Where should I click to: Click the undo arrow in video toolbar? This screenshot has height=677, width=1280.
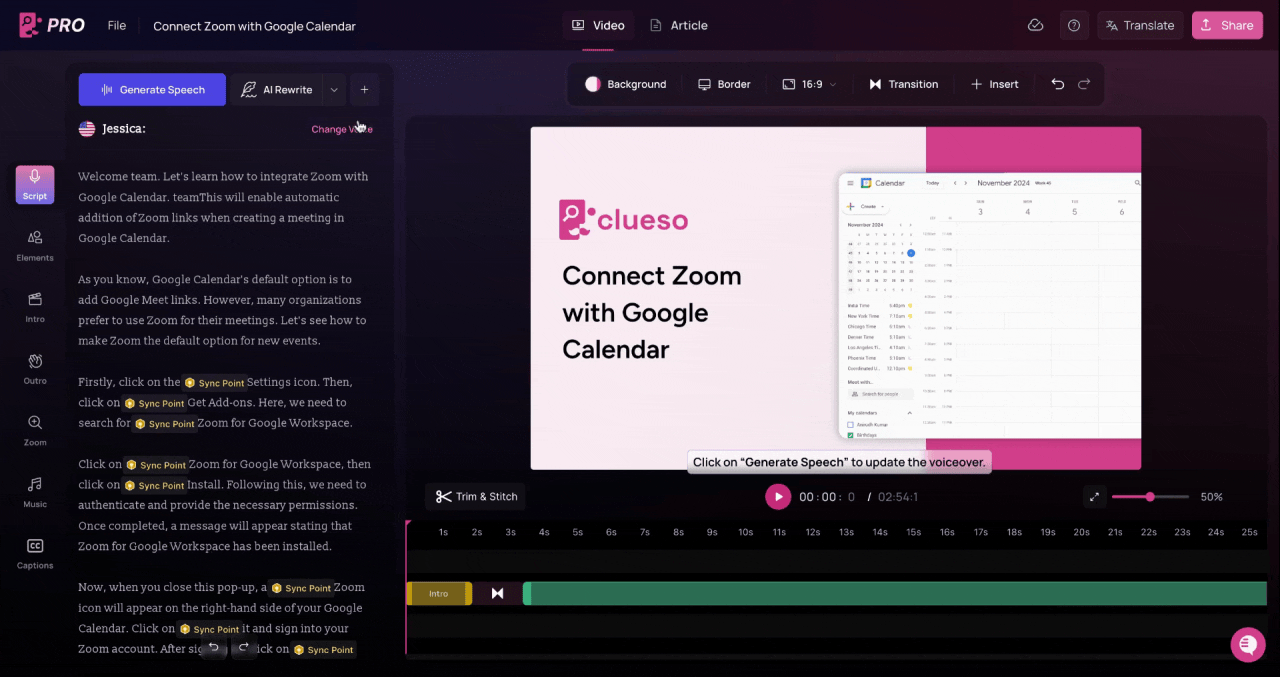pos(1058,84)
